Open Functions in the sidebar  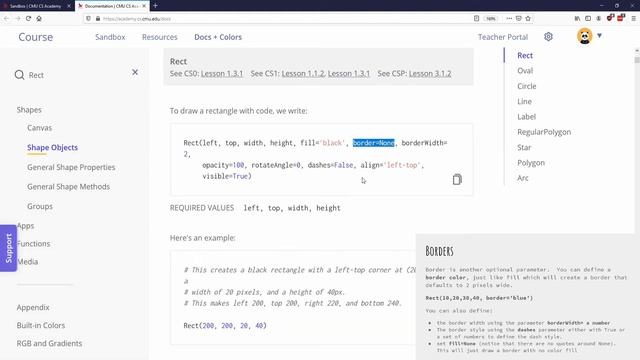point(33,244)
